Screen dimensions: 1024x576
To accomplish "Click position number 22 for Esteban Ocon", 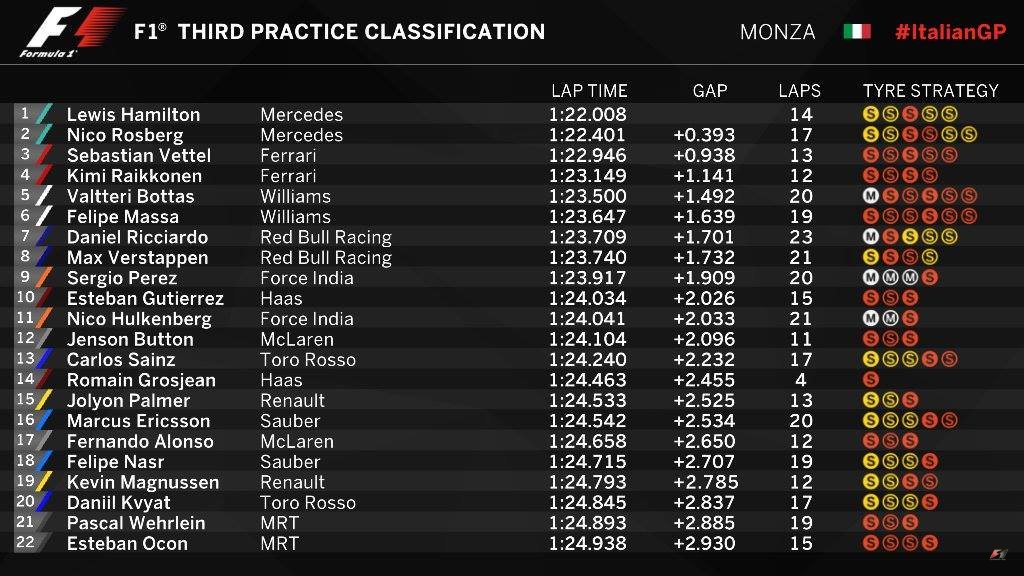I will pos(24,542).
